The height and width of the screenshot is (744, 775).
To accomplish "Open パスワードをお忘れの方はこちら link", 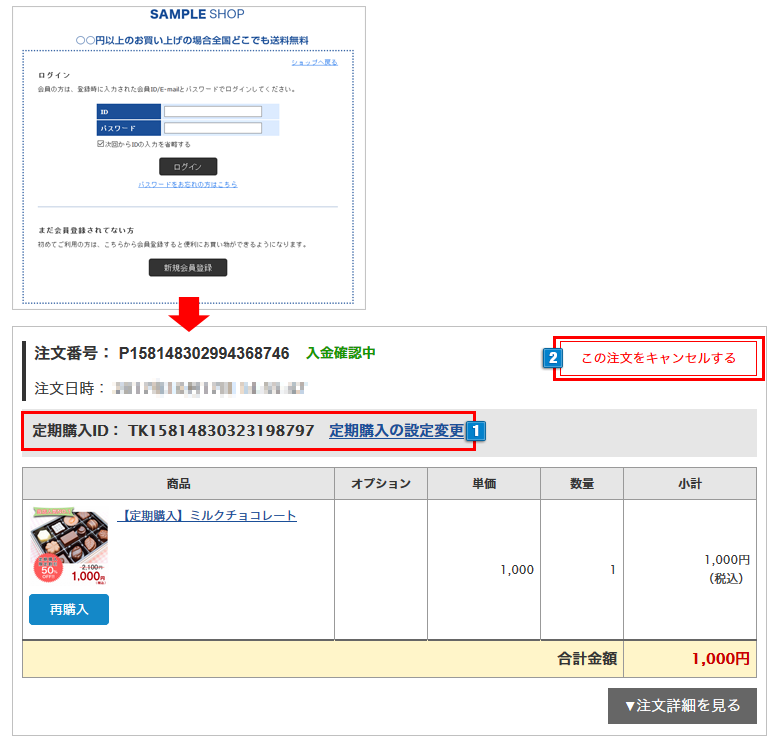I will point(188,184).
